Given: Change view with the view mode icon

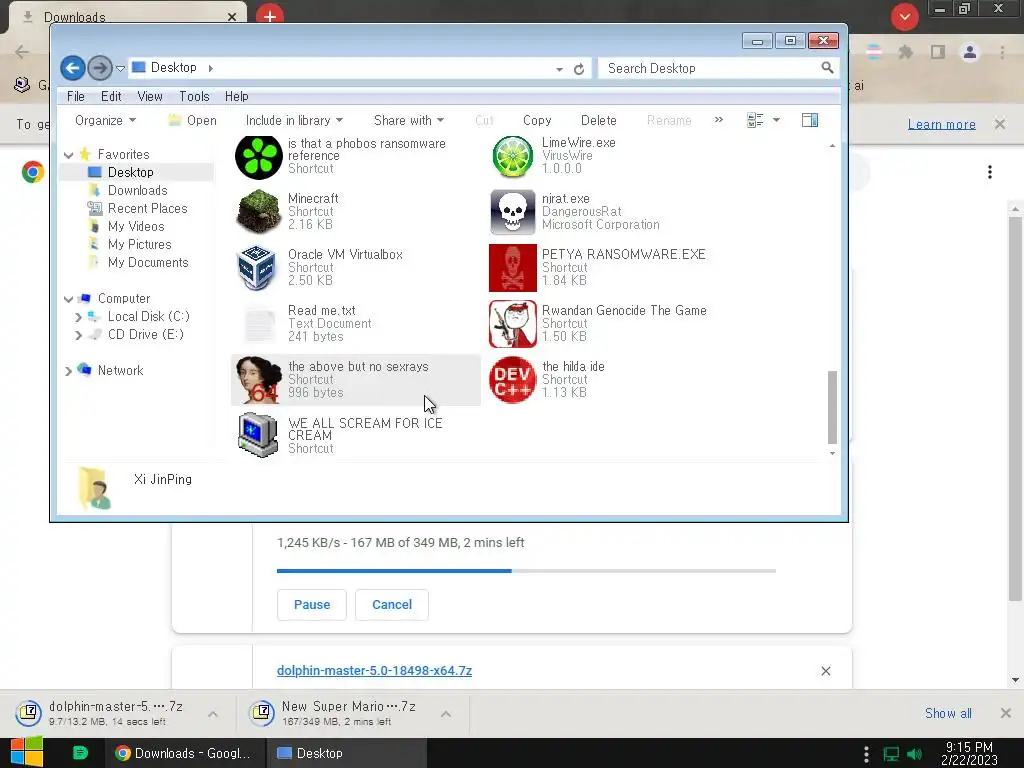Looking at the screenshot, I should click(755, 120).
